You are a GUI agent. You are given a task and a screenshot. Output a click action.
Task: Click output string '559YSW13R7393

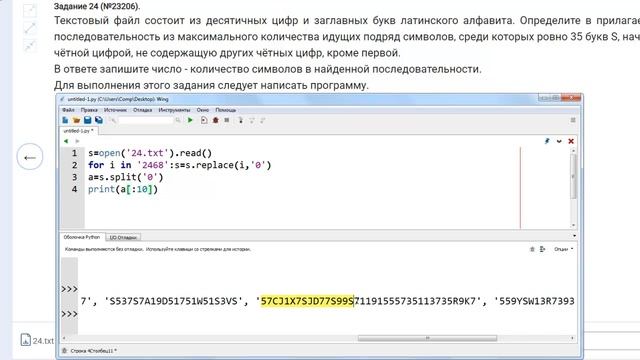coord(534,301)
